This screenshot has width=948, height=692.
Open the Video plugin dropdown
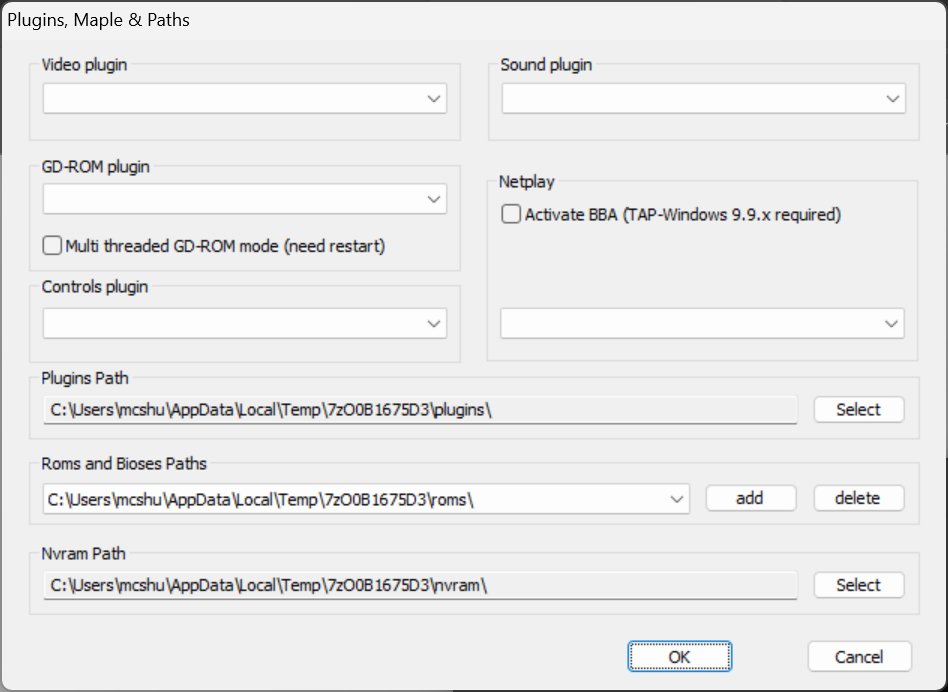[244, 99]
